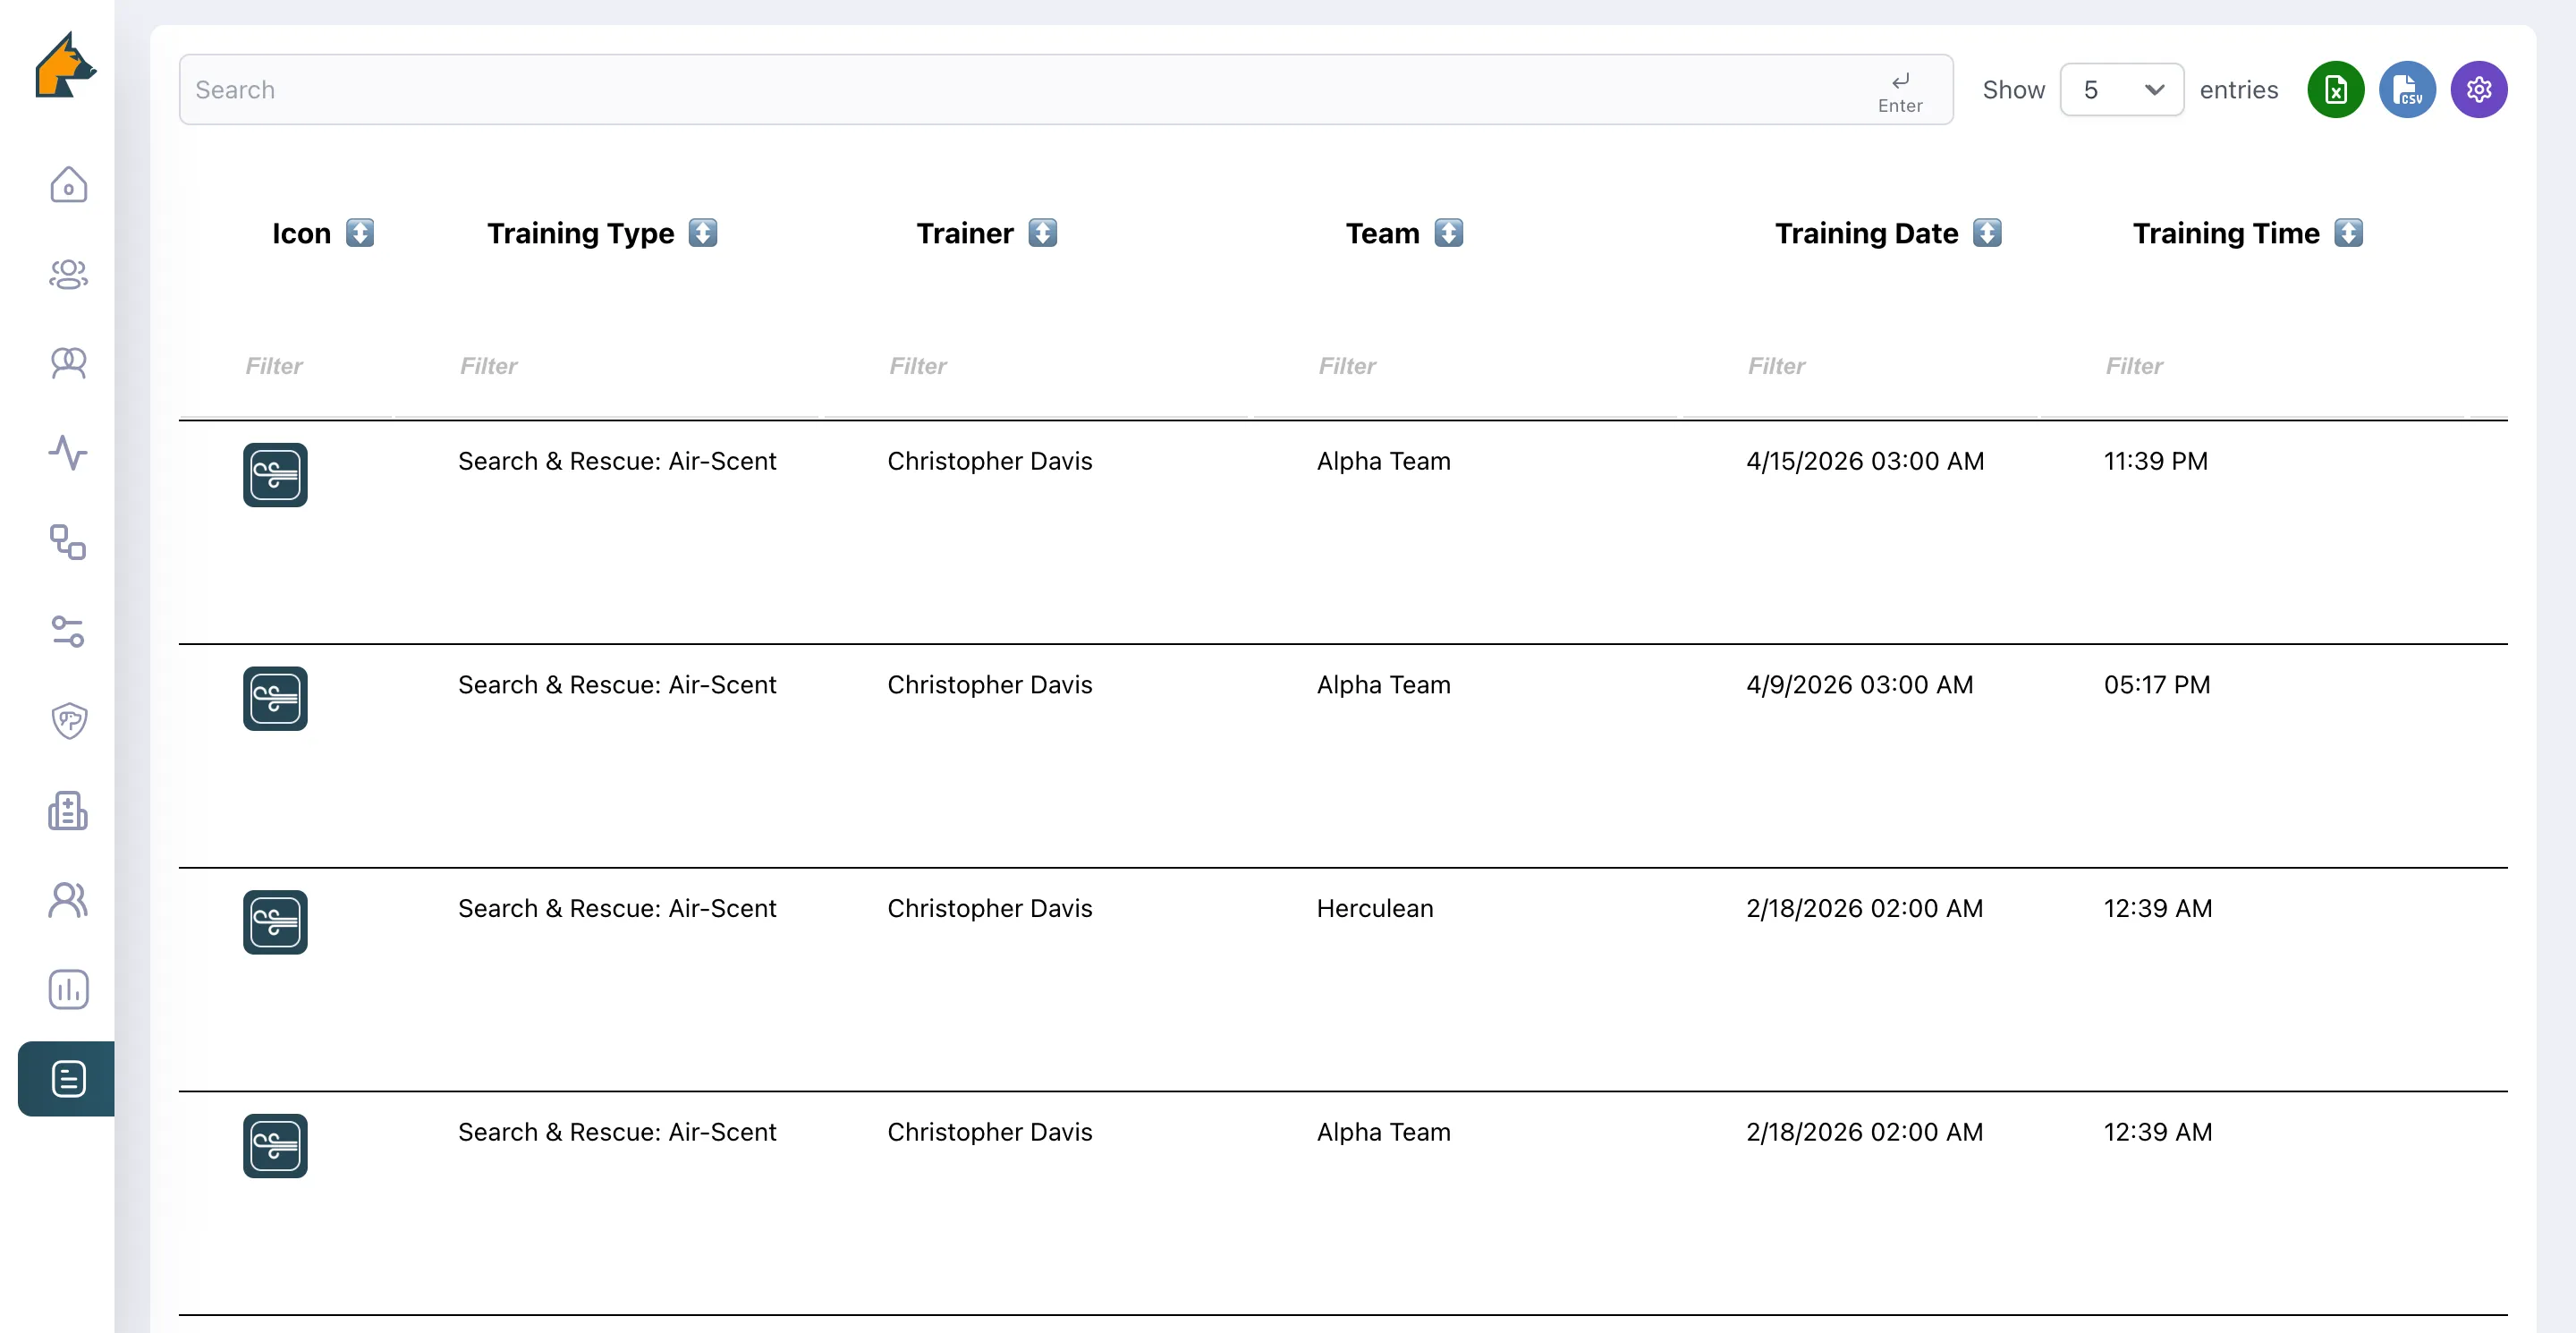Image resolution: width=2576 pixels, height=1333 pixels.
Task: Sort by Trainer column
Action: [x=1043, y=233]
